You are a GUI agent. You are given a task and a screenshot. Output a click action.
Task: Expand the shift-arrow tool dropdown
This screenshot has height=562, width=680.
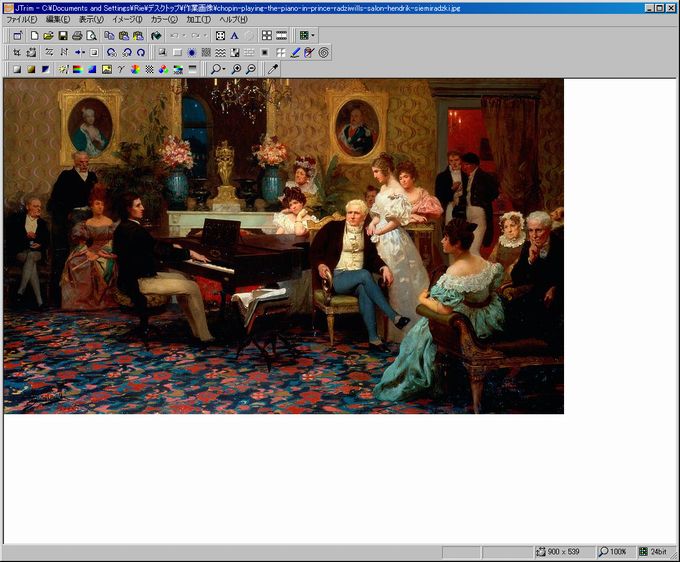pyautogui.click(x=79, y=52)
